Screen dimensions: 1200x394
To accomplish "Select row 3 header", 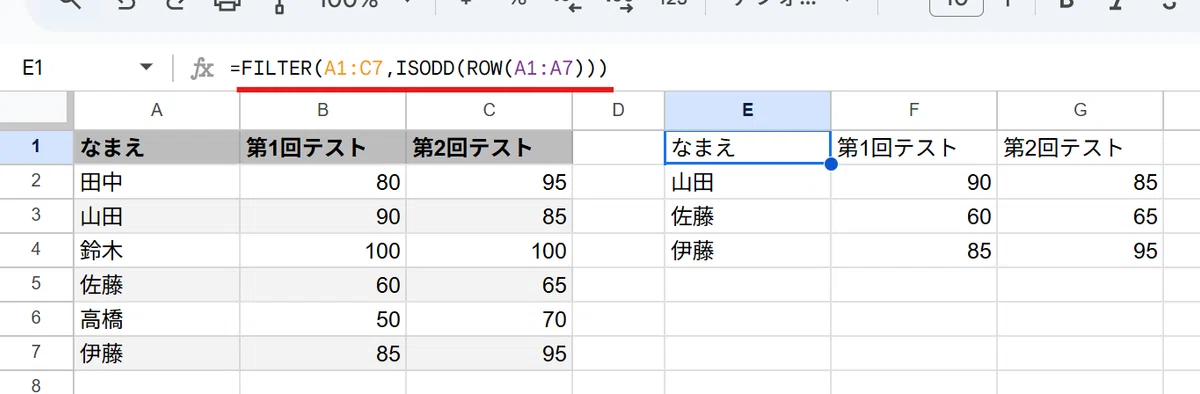I will [36, 216].
